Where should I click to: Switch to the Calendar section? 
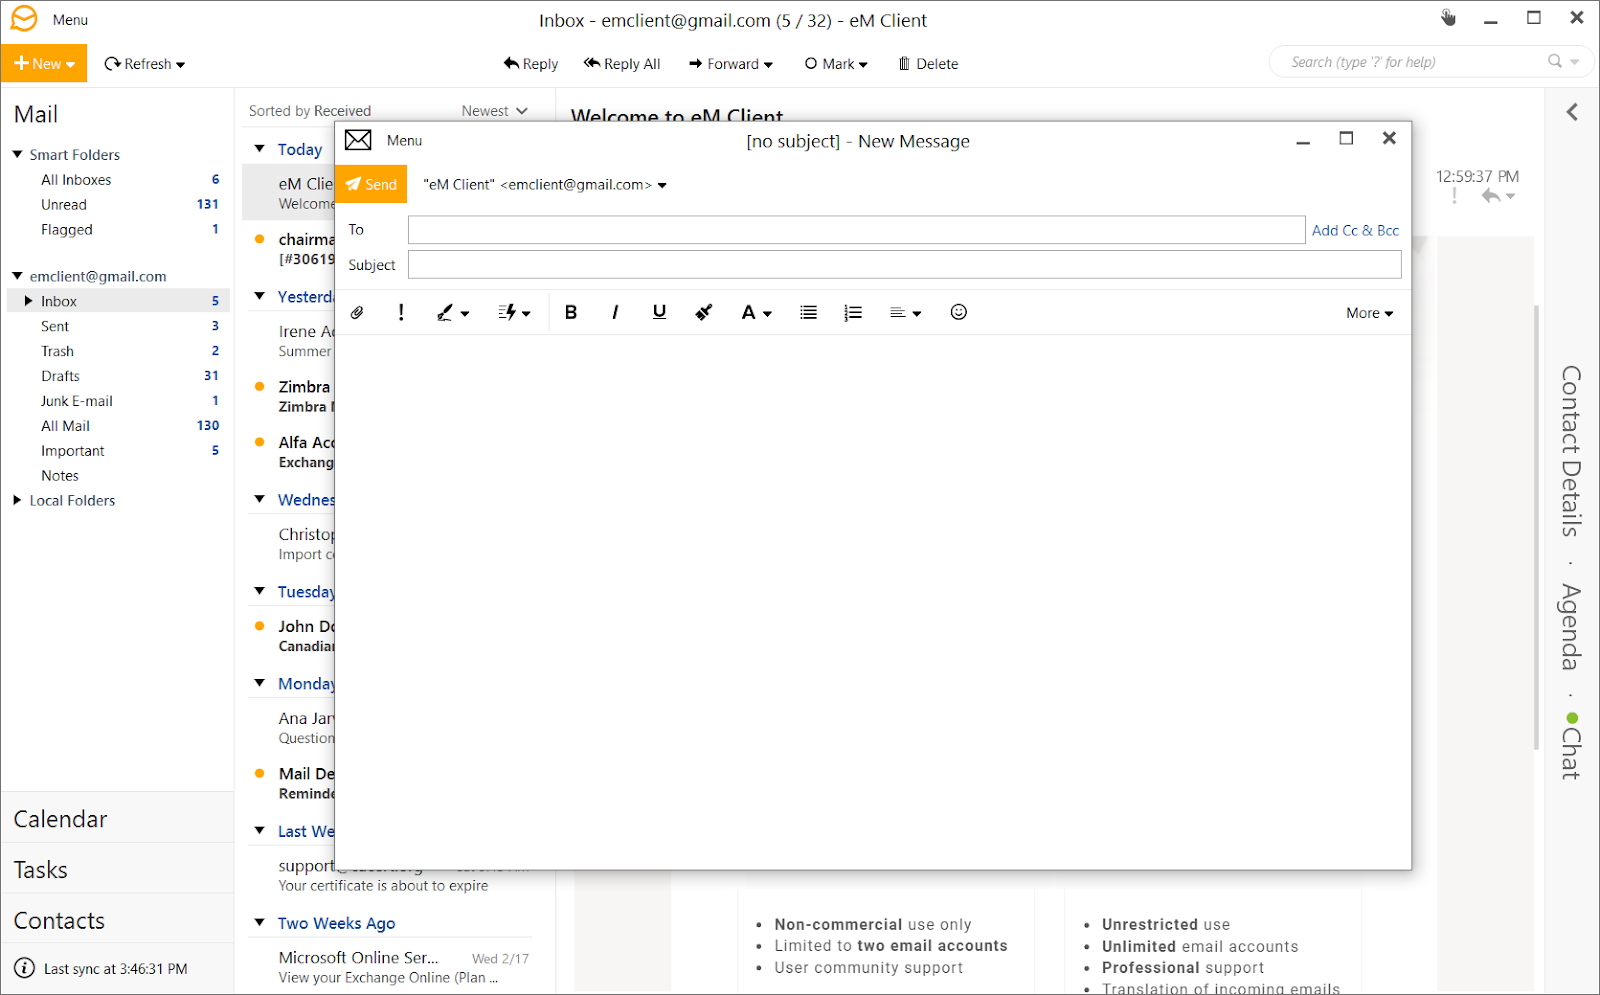tap(60, 818)
